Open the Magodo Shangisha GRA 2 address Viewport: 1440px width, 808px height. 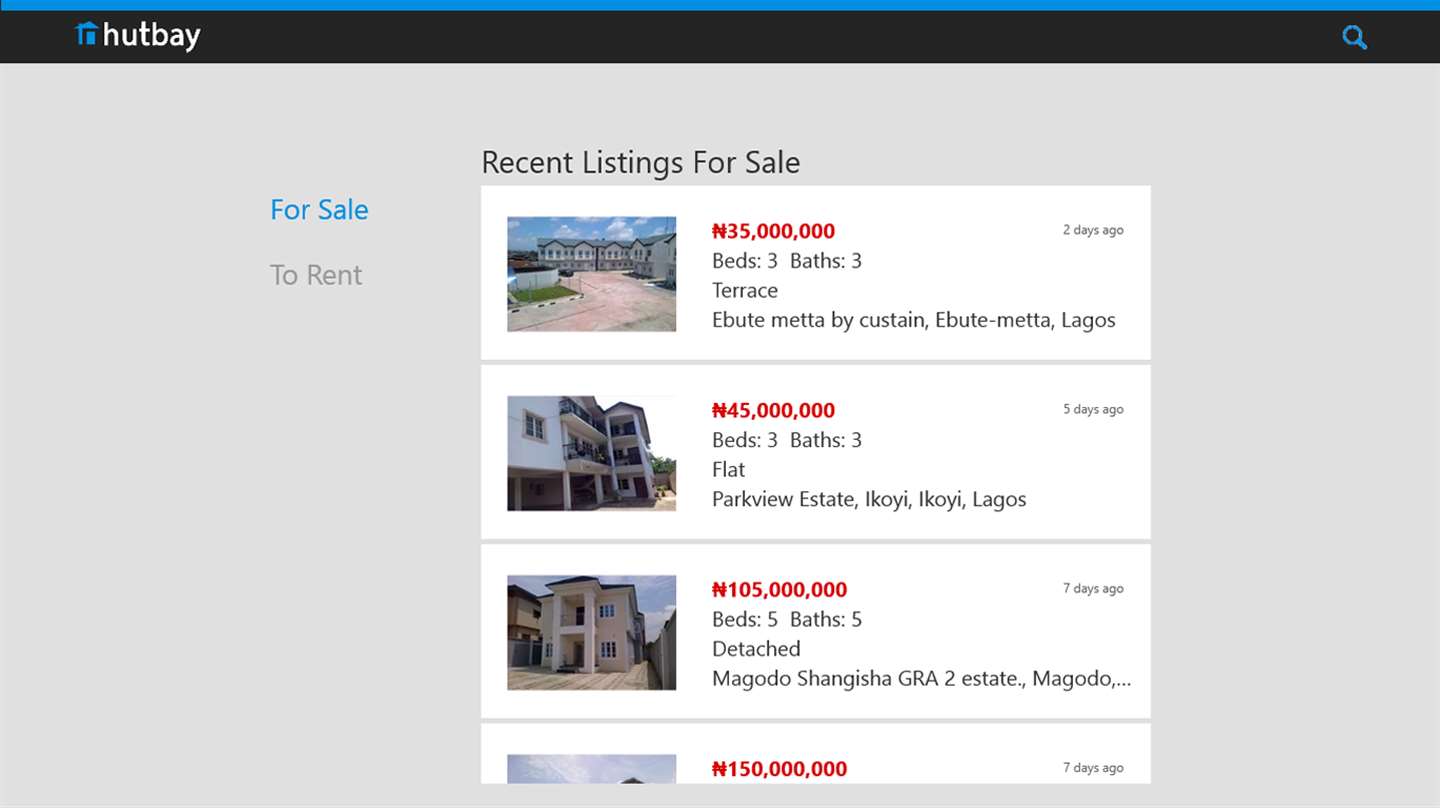click(x=921, y=679)
